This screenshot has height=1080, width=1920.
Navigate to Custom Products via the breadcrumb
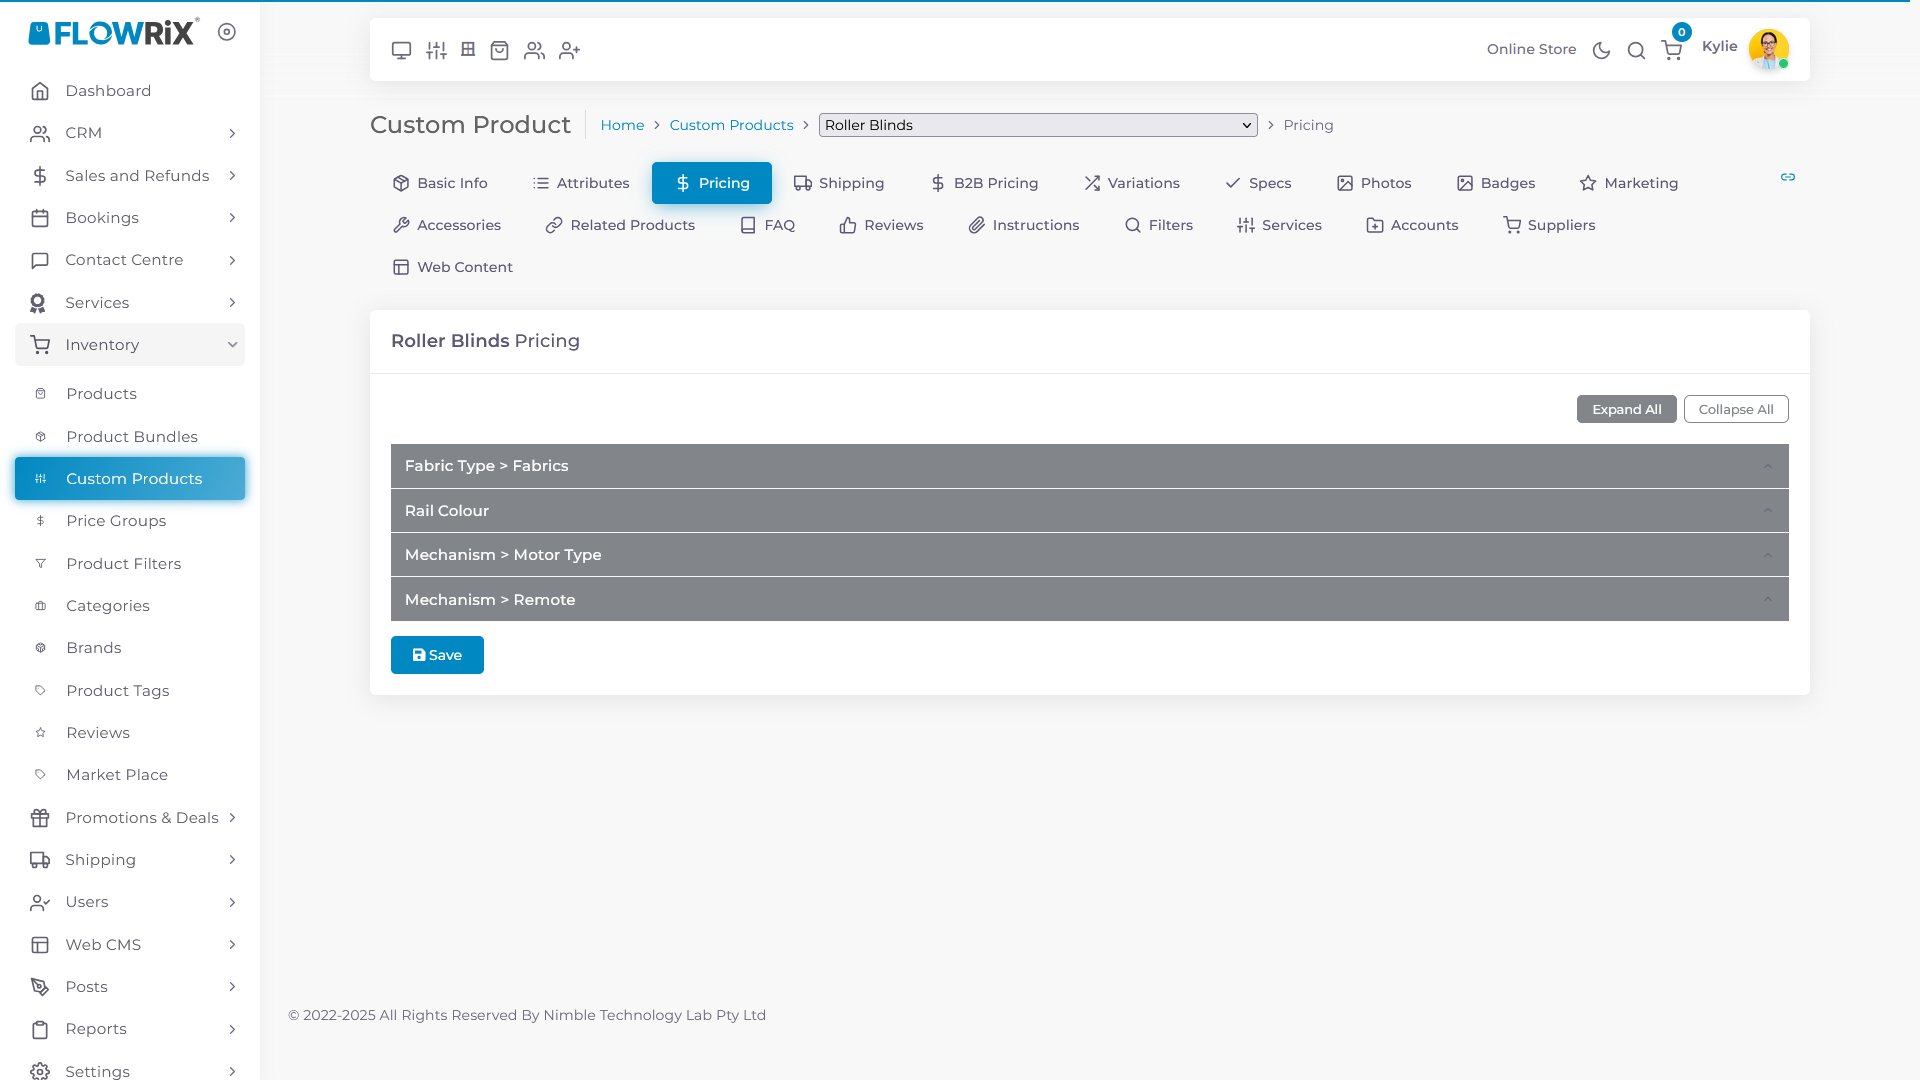[x=731, y=125]
